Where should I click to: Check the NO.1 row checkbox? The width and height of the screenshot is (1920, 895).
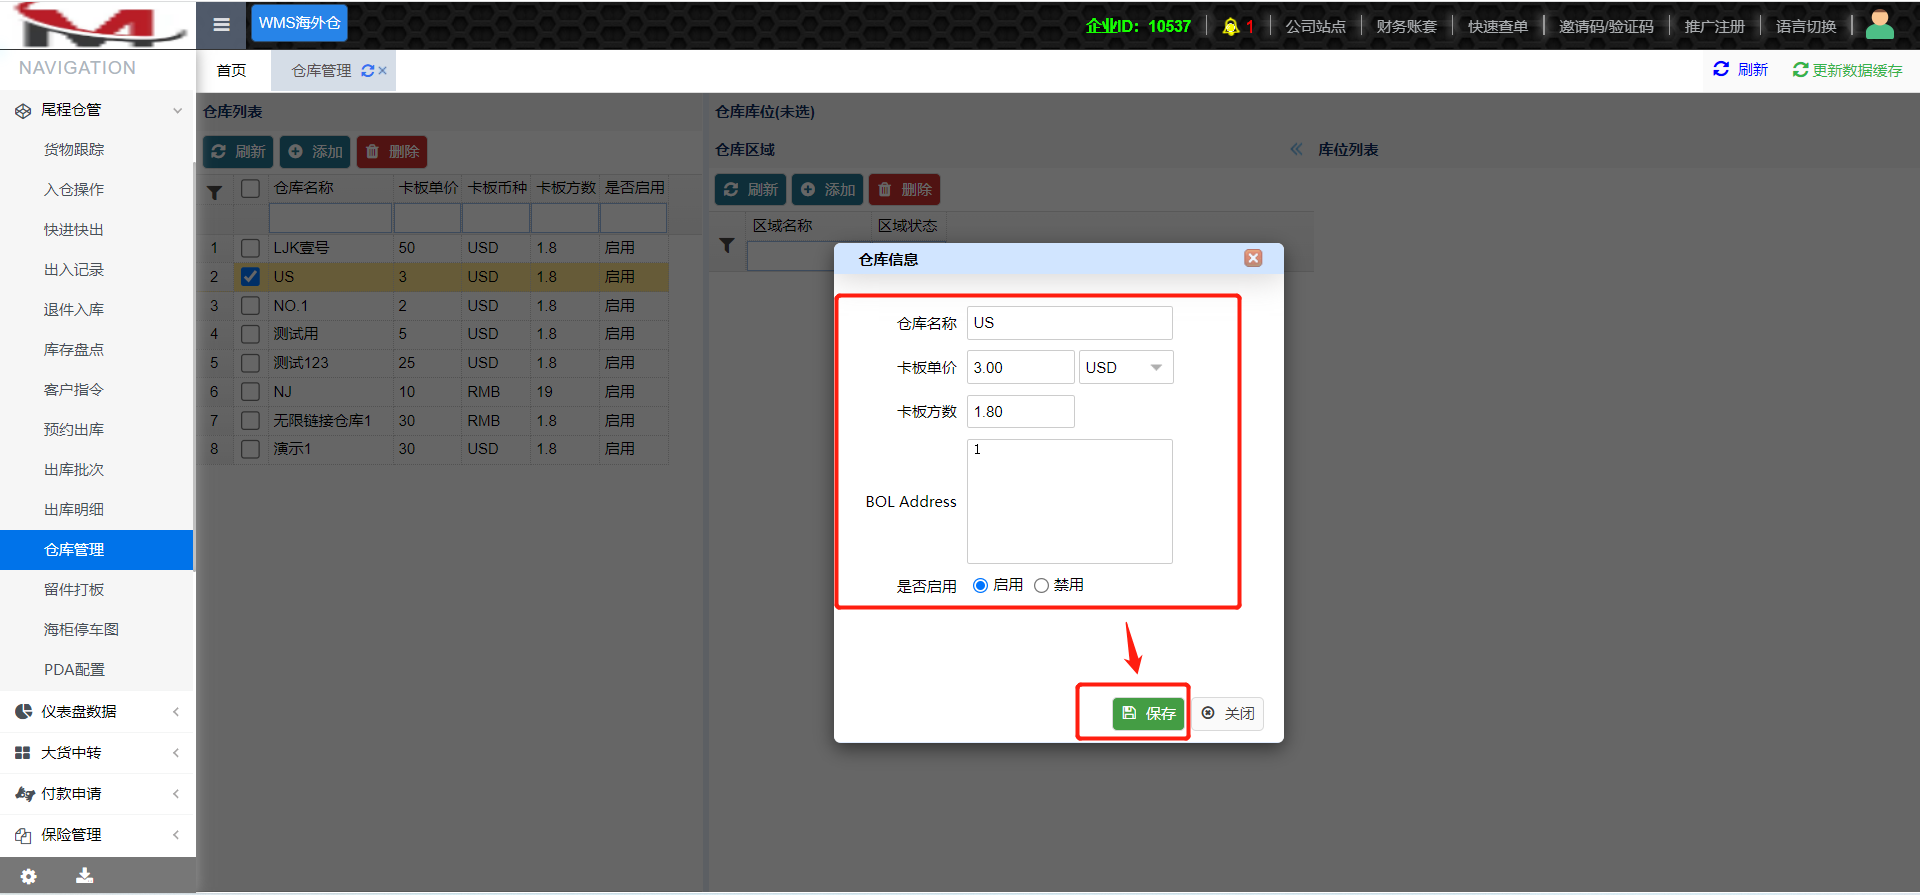pyautogui.click(x=251, y=306)
